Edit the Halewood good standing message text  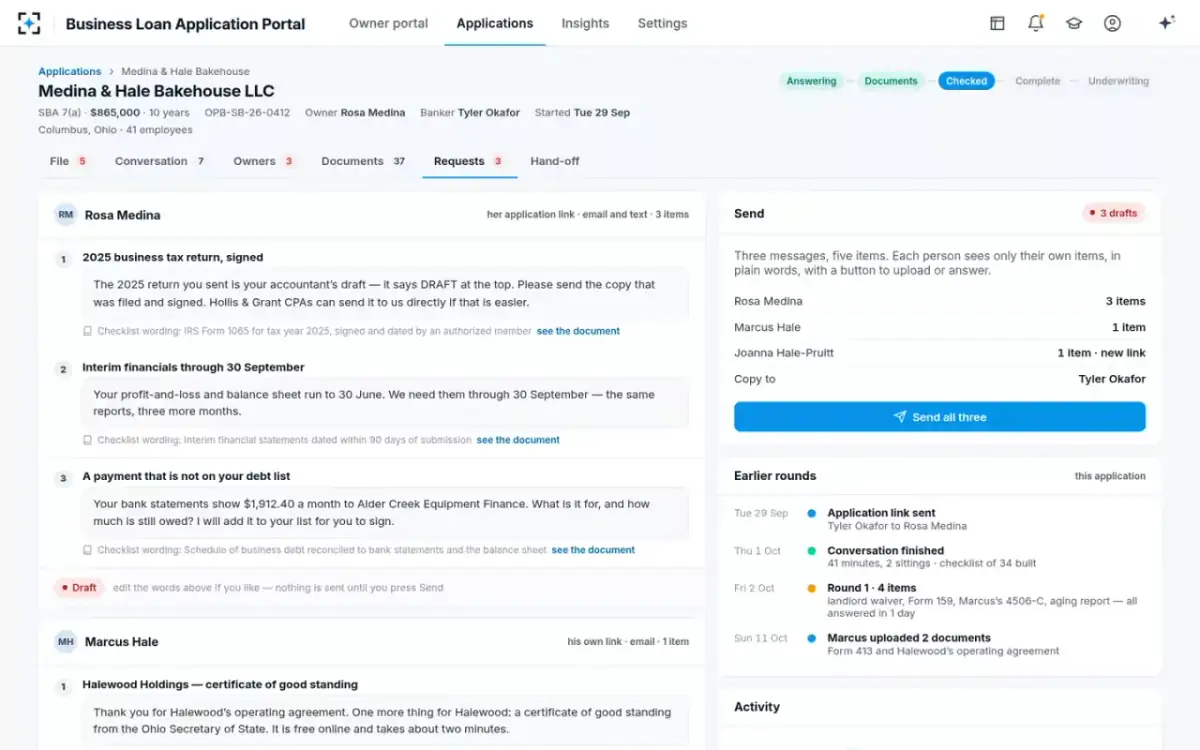(x=385, y=720)
